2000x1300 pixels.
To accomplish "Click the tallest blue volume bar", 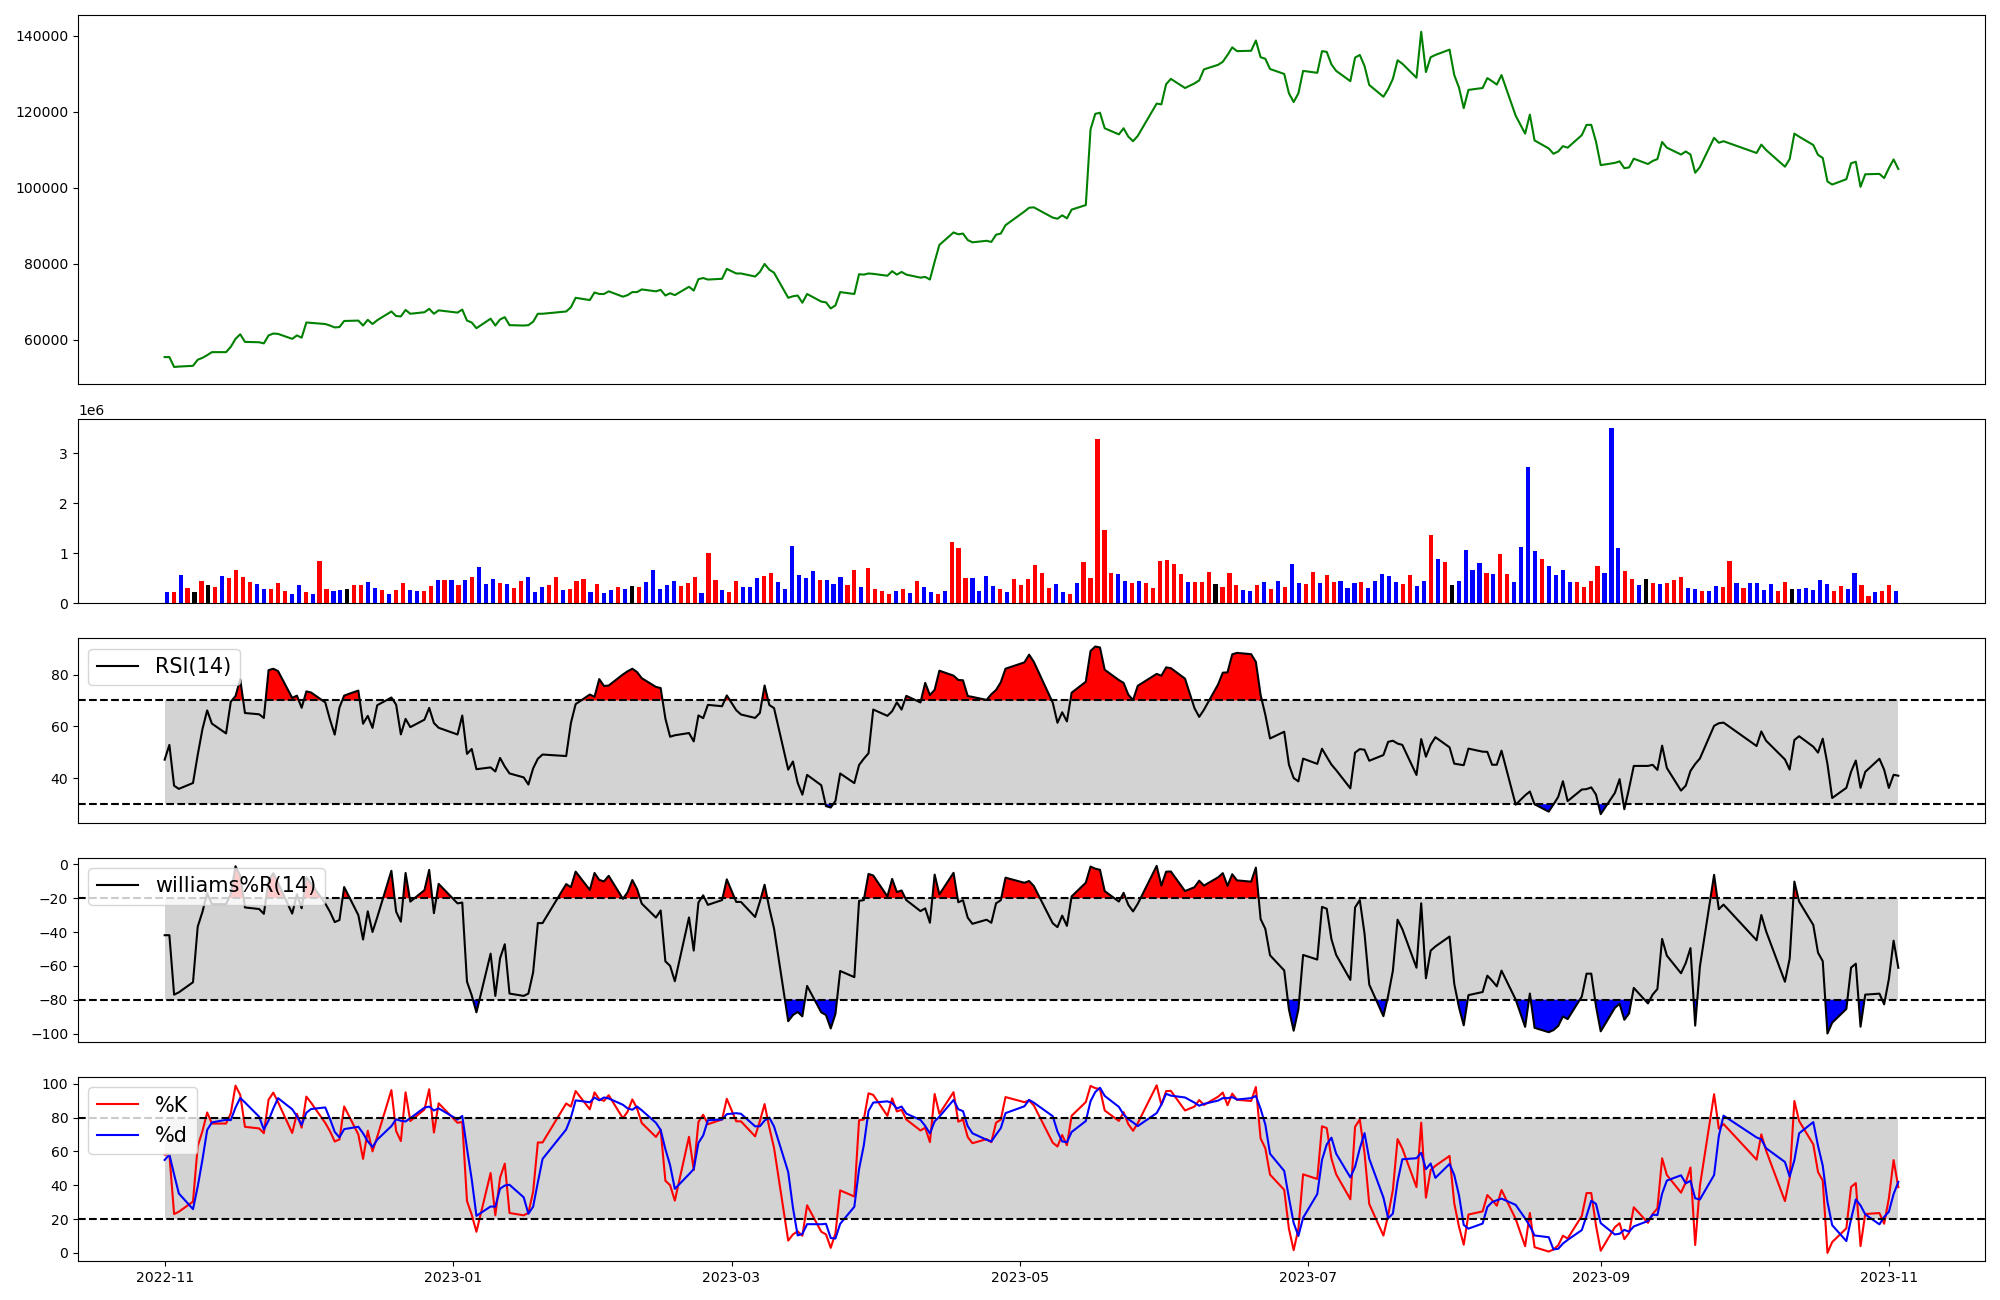I will [1611, 515].
